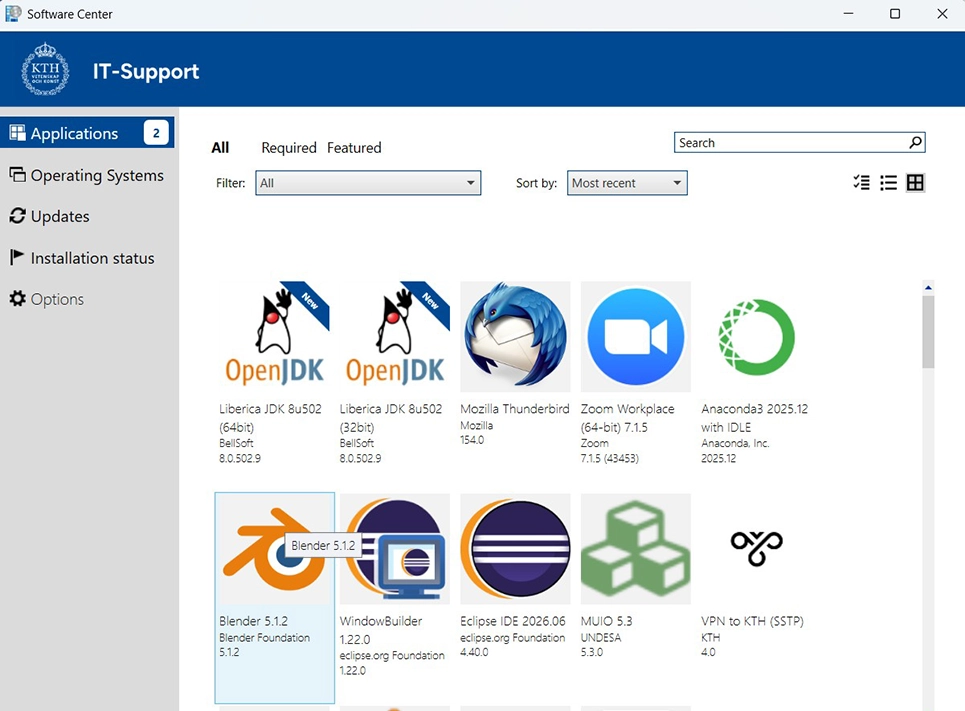Click the WindowBuilder 1.22.0 title text
Screen dimensions: 965x711
click(x=381, y=630)
